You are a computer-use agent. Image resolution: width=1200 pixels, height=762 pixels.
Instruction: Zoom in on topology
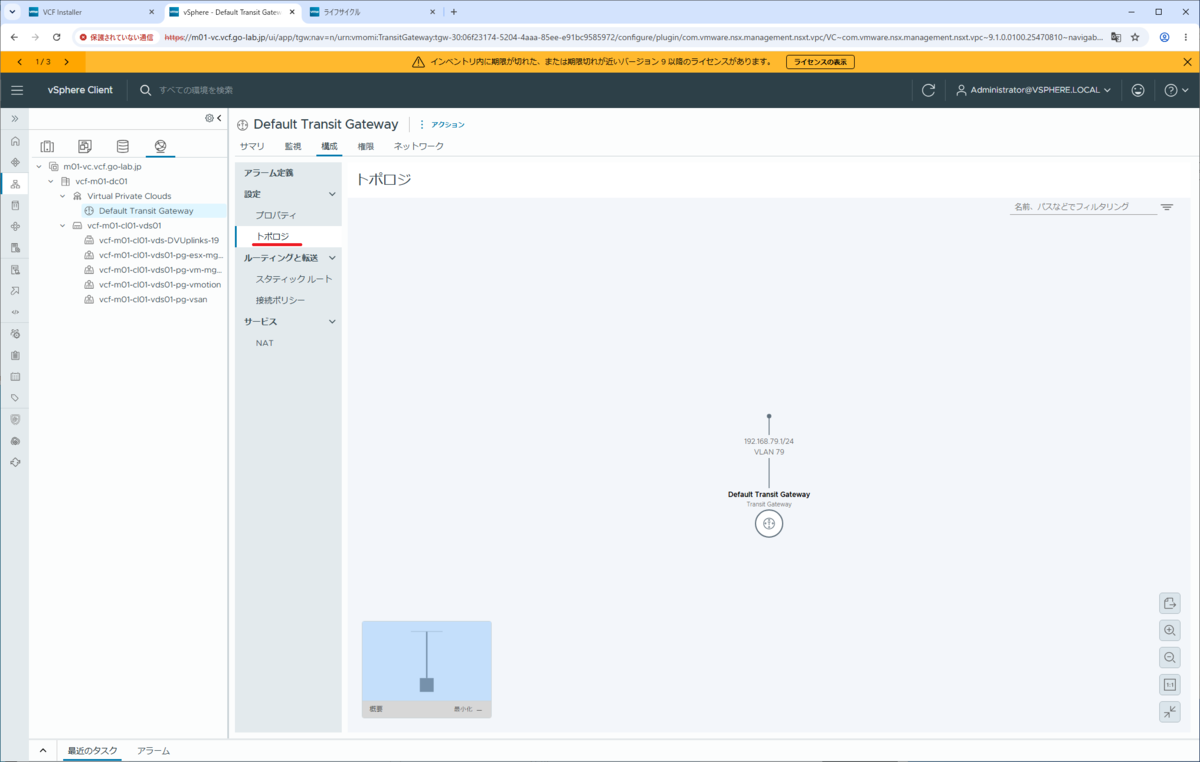click(1170, 631)
